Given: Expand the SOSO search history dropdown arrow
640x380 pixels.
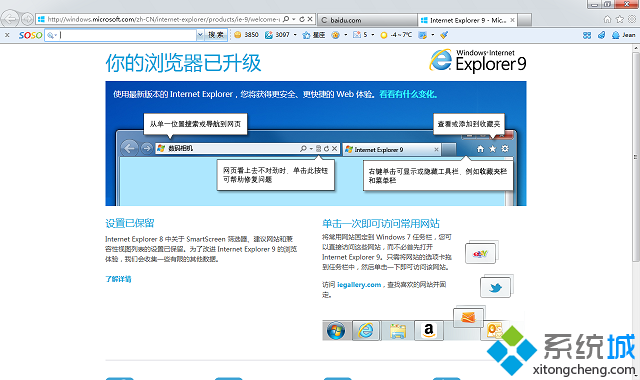Looking at the screenshot, I should click(x=200, y=35).
